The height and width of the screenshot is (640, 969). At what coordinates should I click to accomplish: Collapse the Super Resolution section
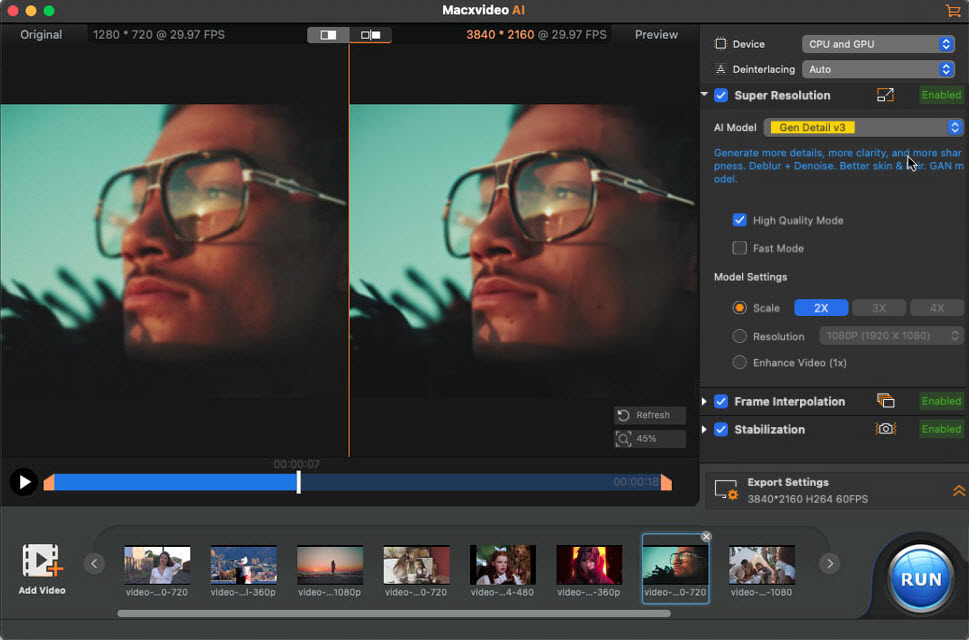coord(704,95)
